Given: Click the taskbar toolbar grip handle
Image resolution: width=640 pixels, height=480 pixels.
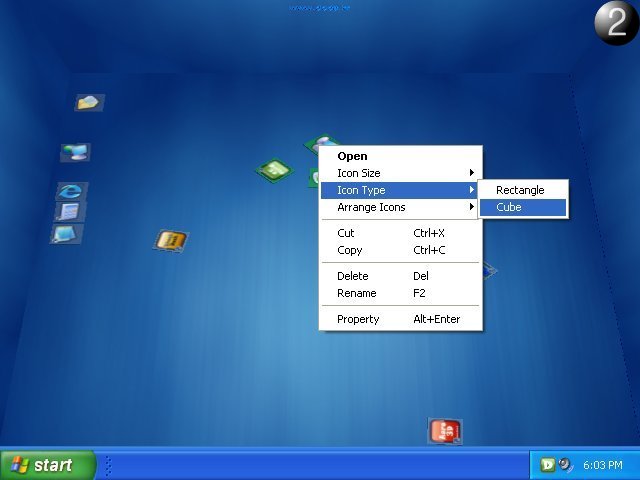Looking at the screenshot, I should [109, 466].
